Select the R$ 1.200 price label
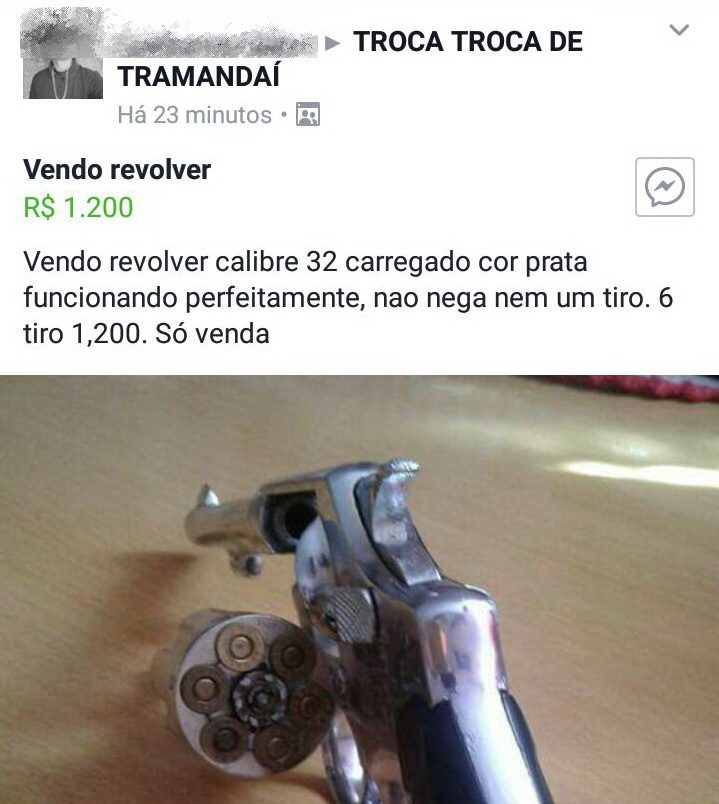 tap(78, 207)
